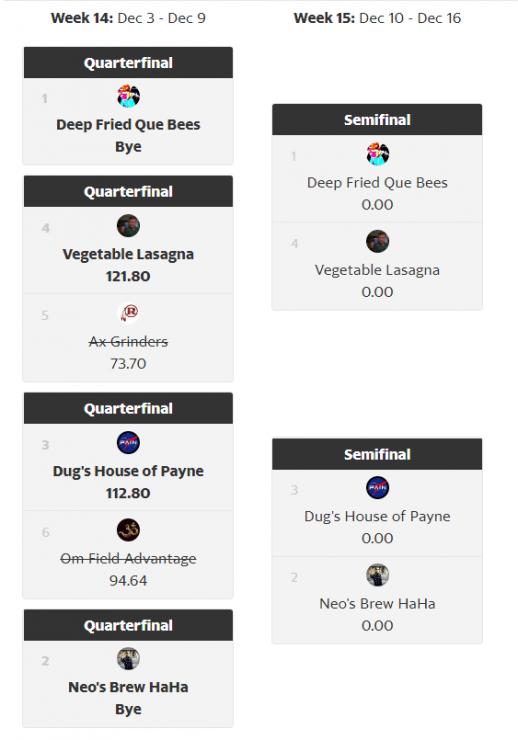Click Deep Fried Que Bees quarterfinal avatar
The image size is (518, 740).
(x=128, y=96)
